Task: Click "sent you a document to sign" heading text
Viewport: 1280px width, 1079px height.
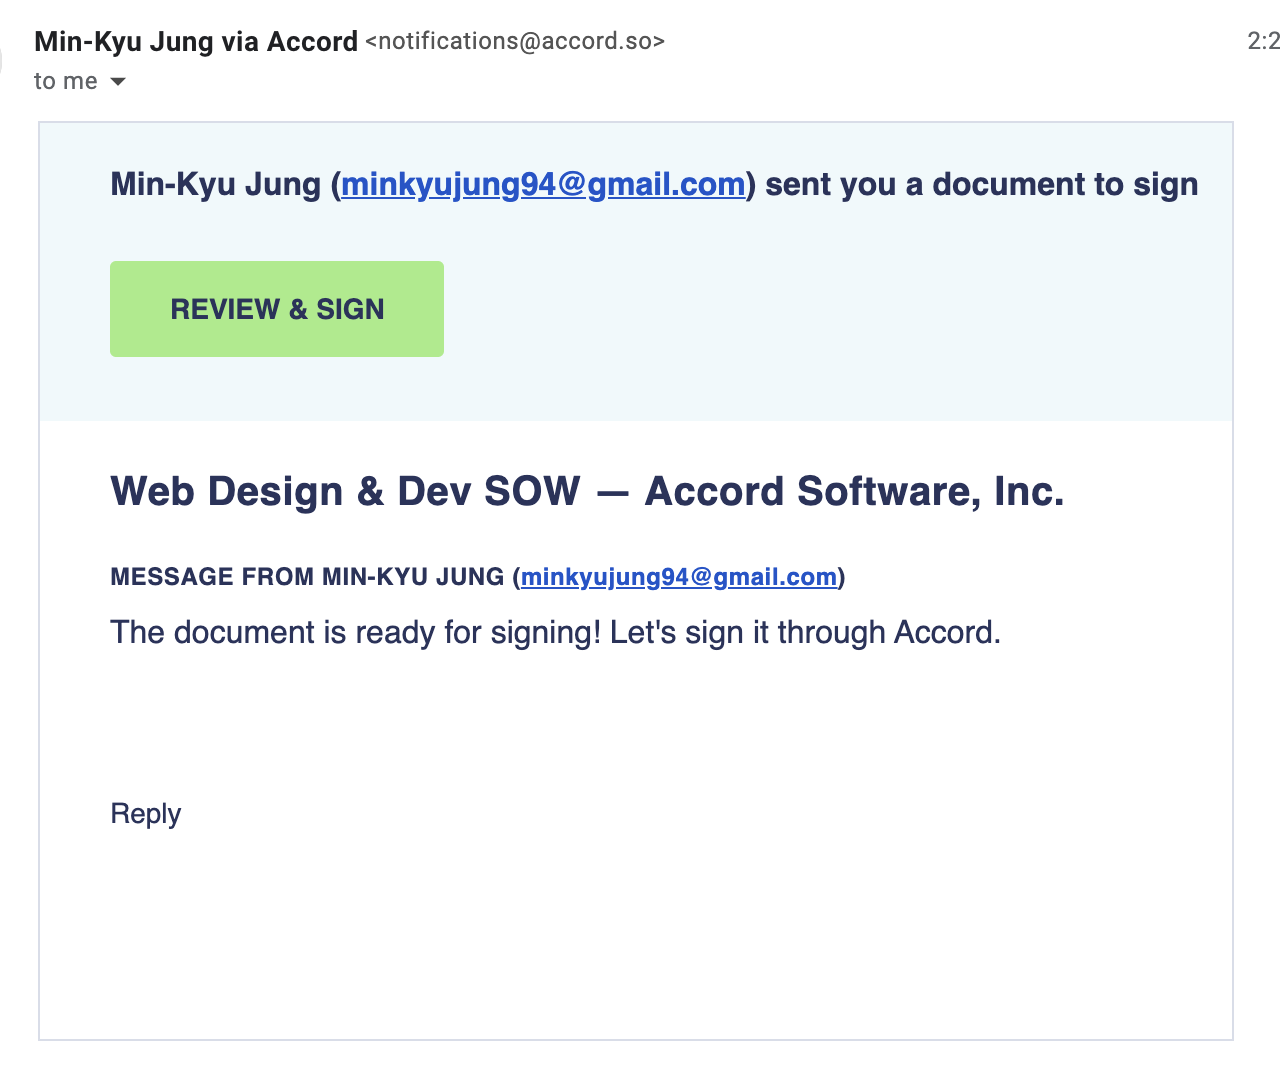Action: [x=982, y=185]
